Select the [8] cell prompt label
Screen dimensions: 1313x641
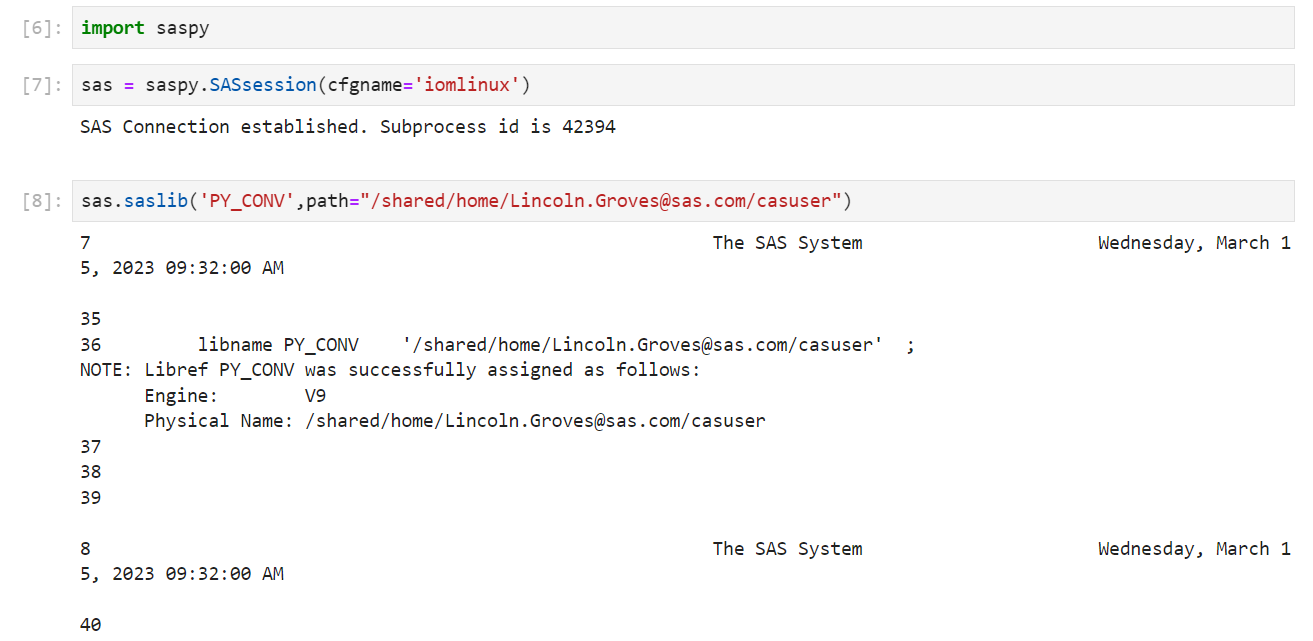tap(42, 202)
